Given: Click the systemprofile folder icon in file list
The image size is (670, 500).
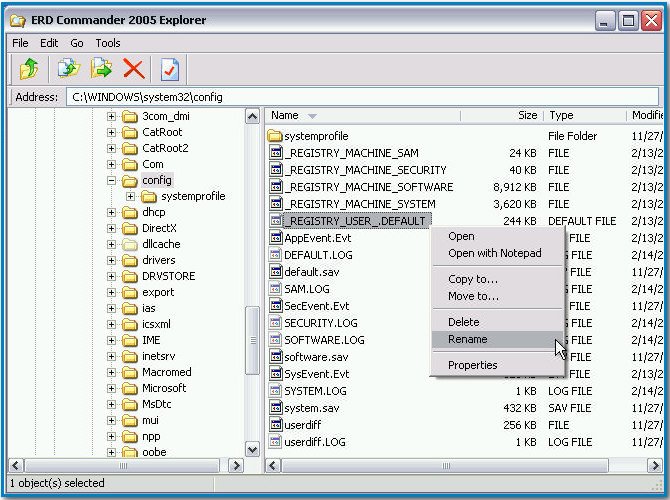Looking at the screenshot, I should coord(276,136).
